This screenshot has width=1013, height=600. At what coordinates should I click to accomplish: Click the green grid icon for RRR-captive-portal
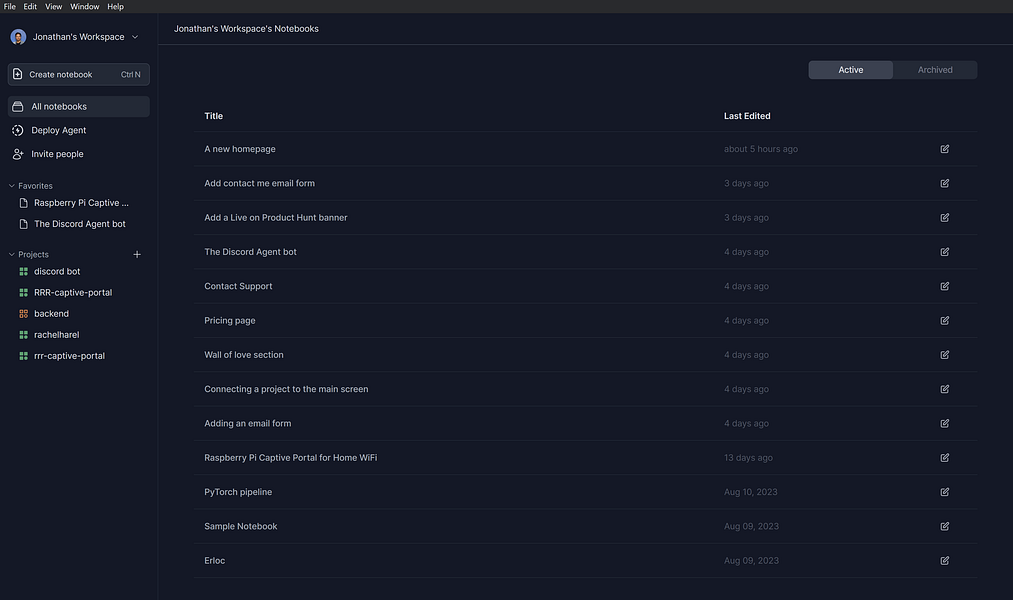coord(24,293)
